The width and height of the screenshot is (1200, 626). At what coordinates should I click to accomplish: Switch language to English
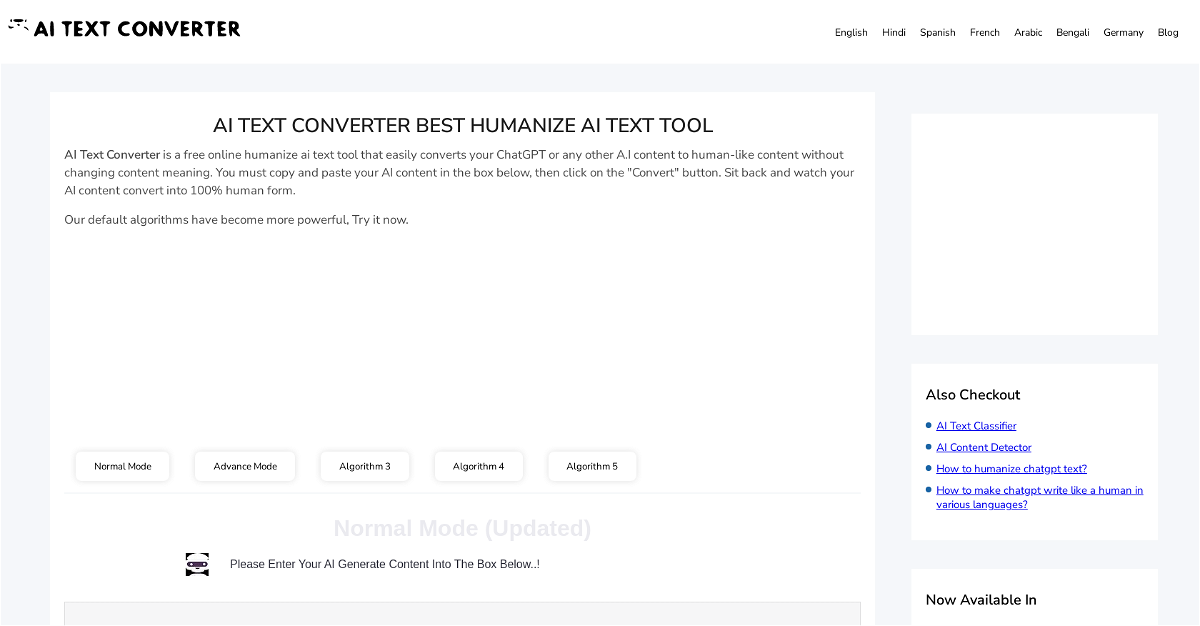click(851, 33)
